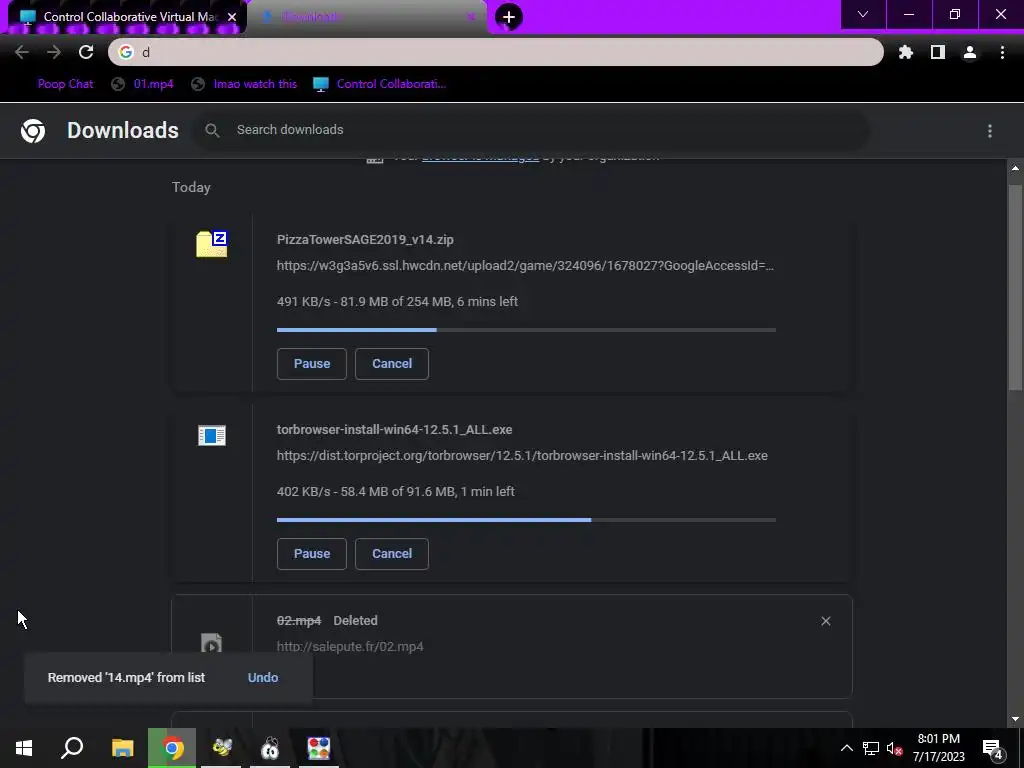Screen dimensions: 1024x768
Task: Click the browser back arrow
Action: click(22, 52)
